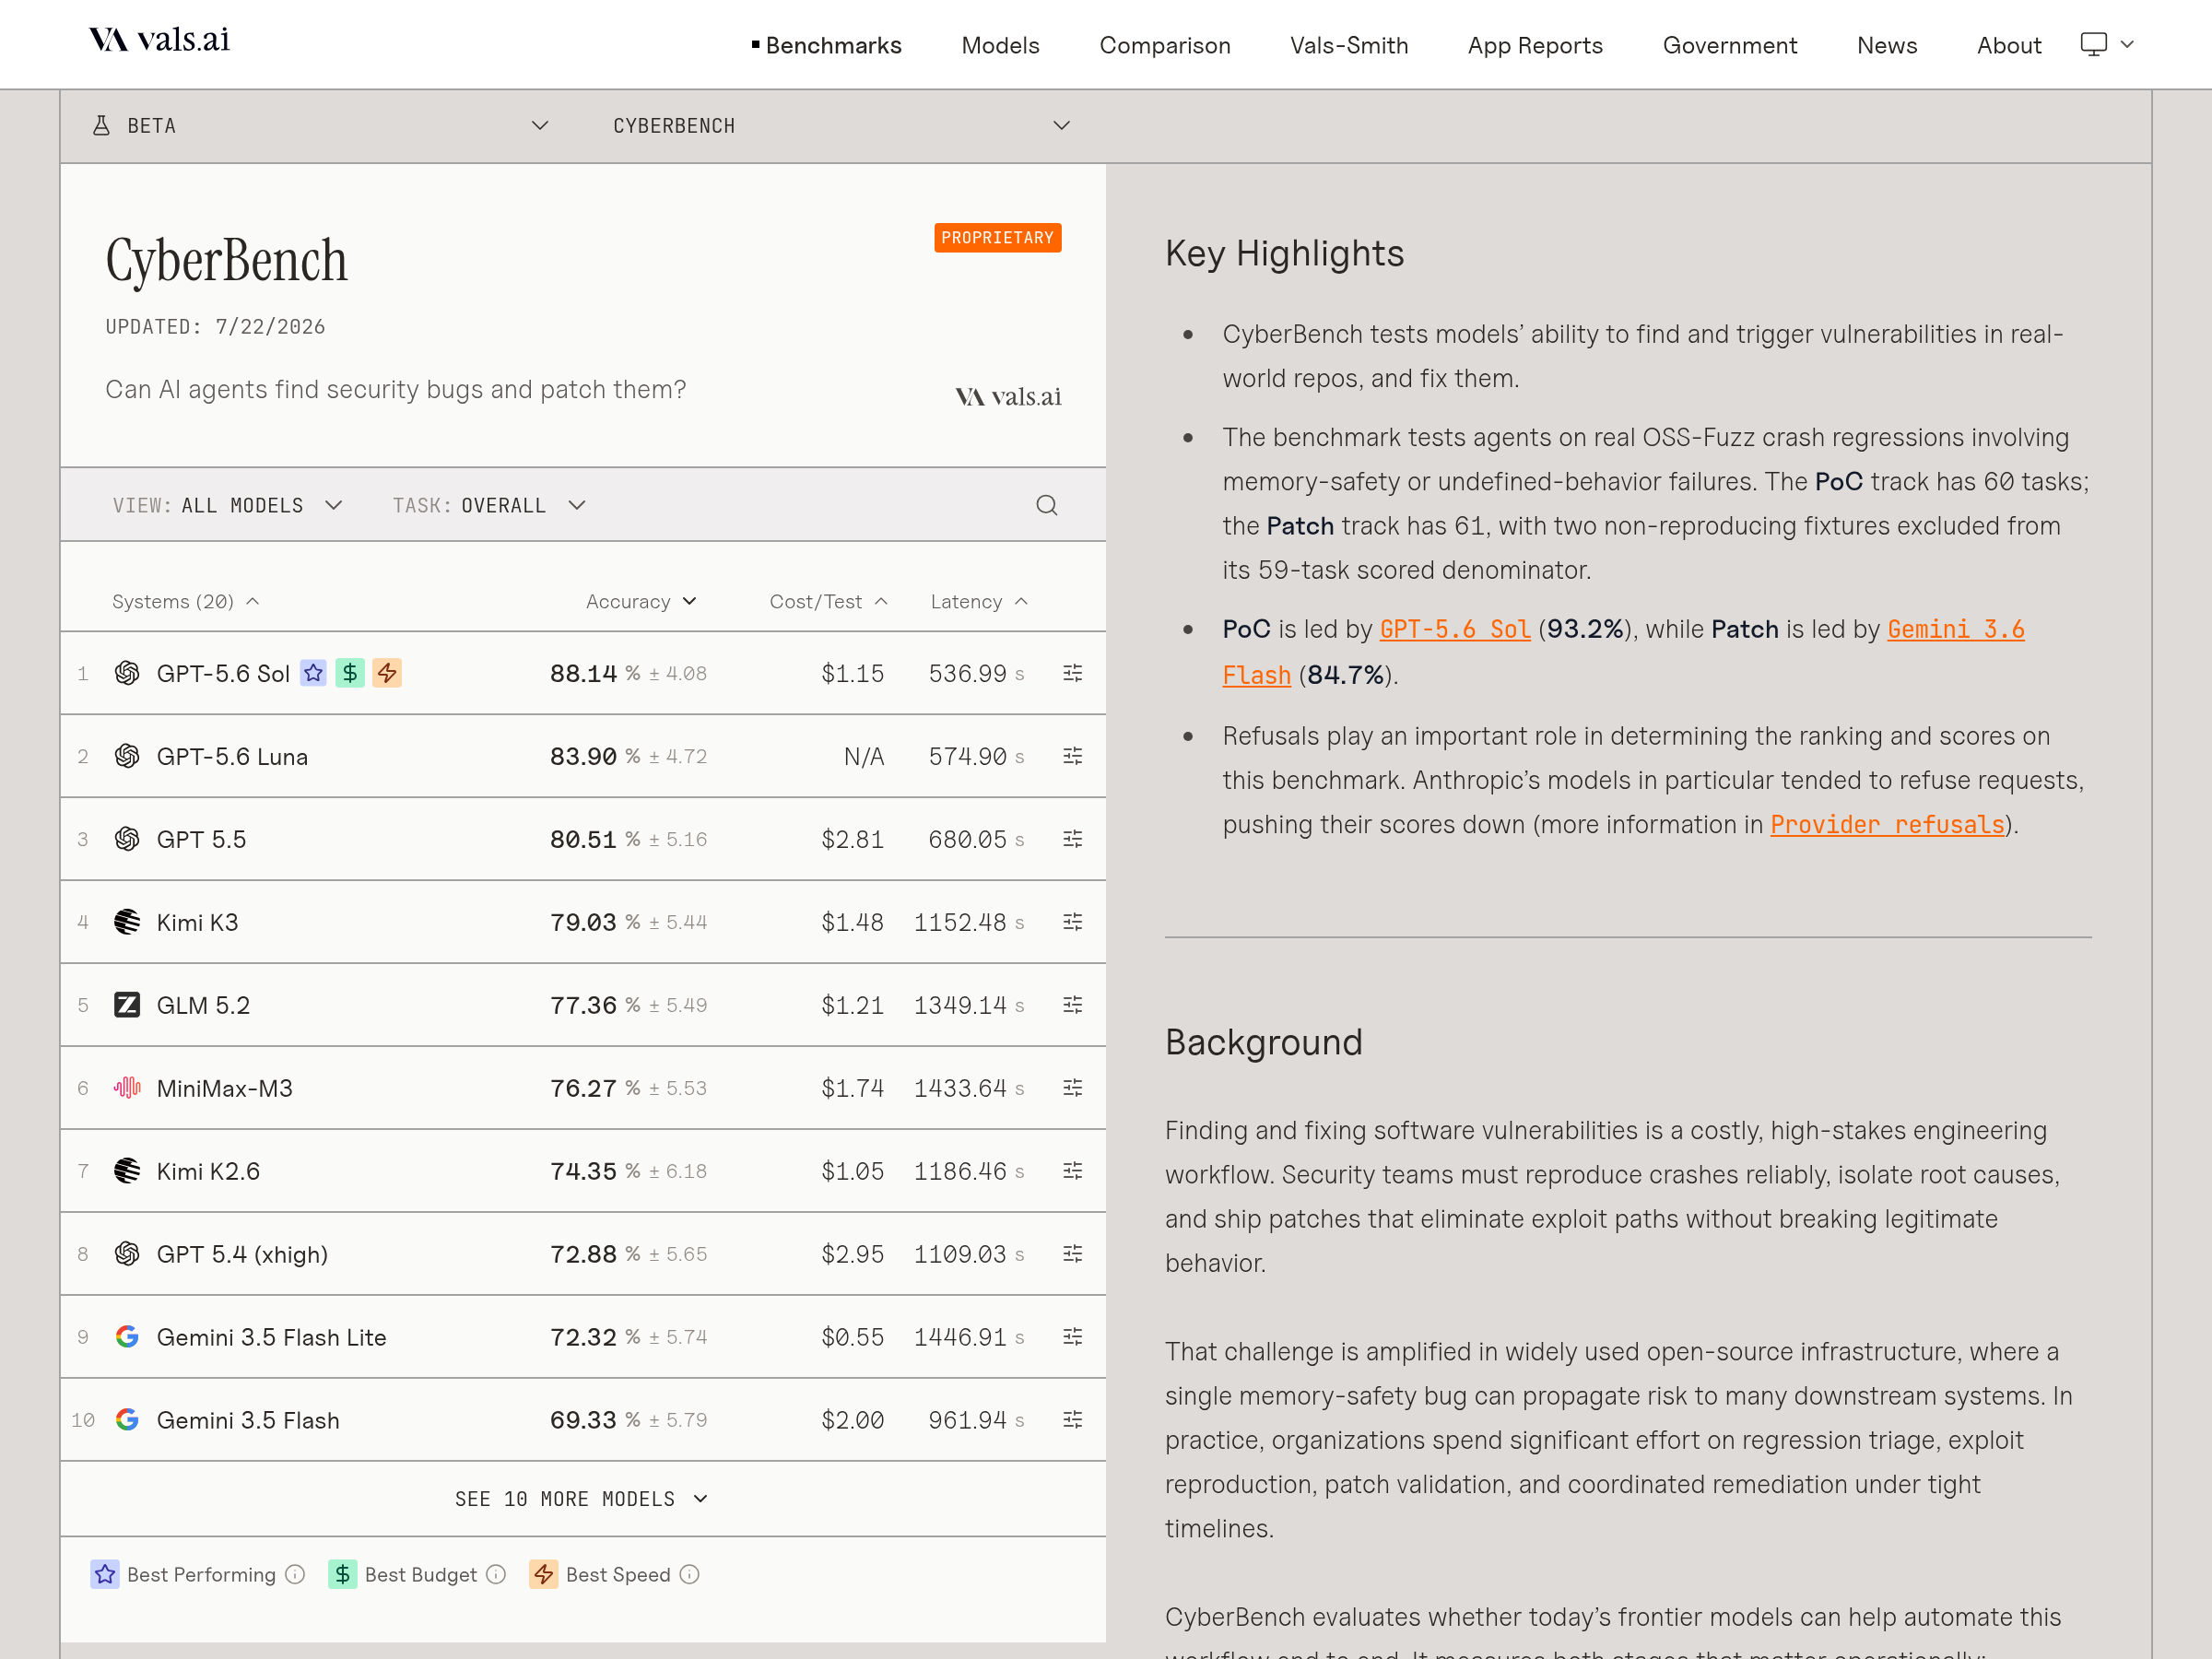Sort by Accuracy column header
The image size is (2212, 1659).
pyautogui.click(x=641, y=601)
